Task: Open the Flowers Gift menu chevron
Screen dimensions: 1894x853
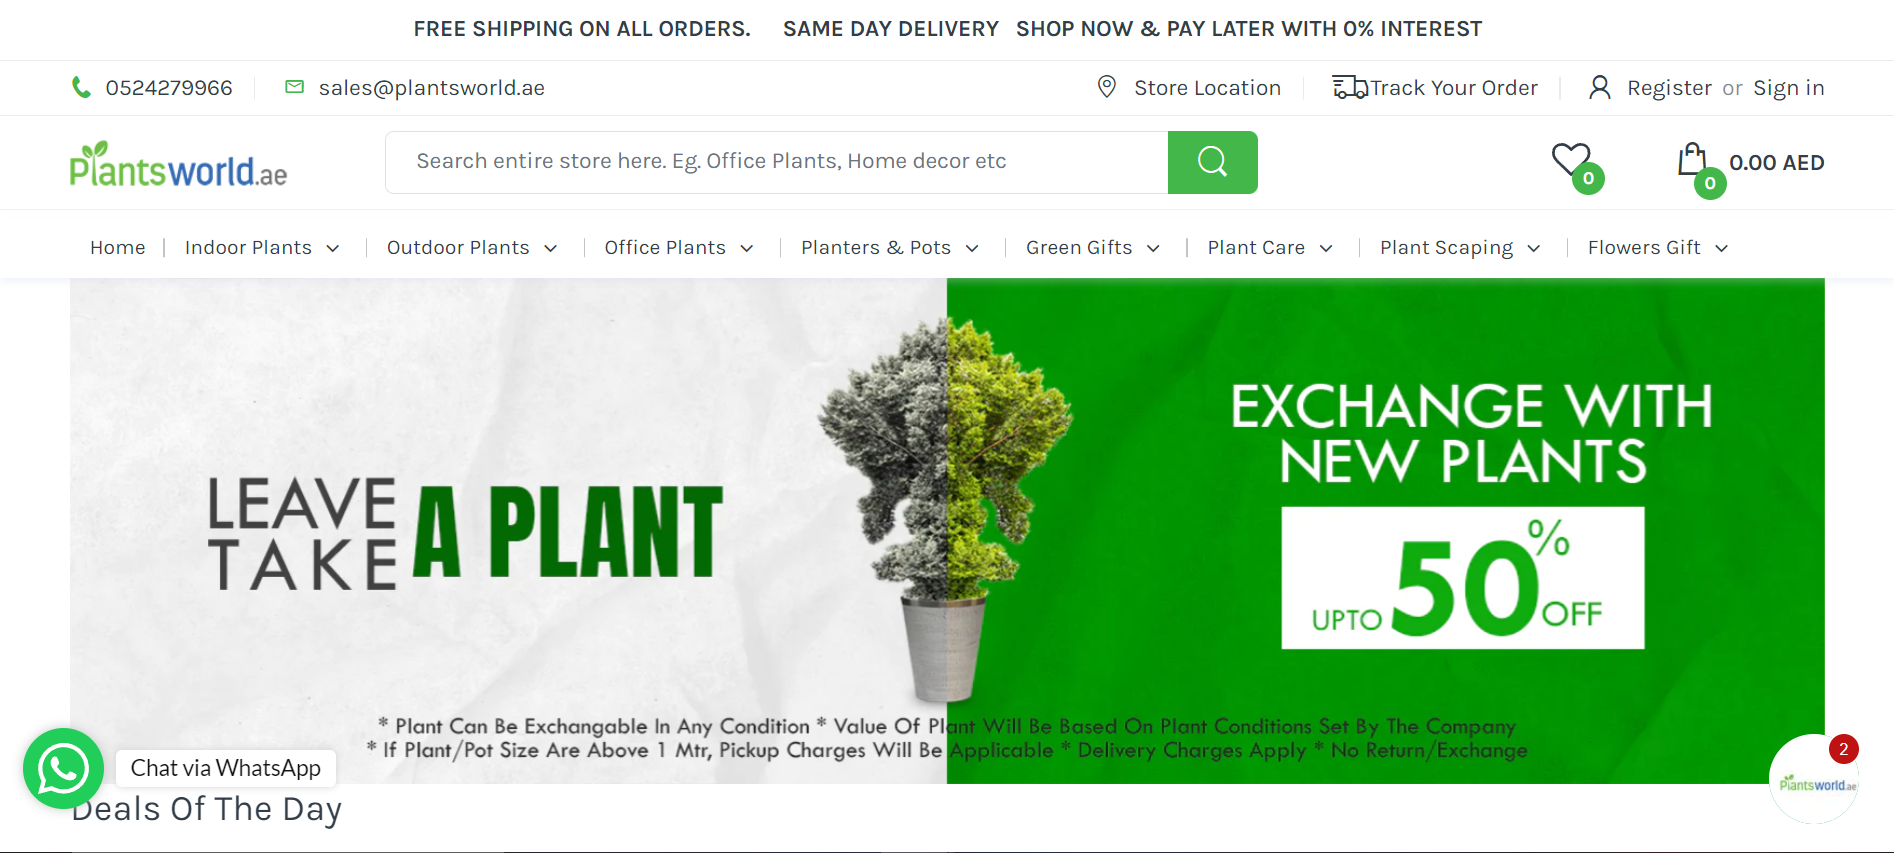Action: pyautogui.click(x=1721, y=248)
